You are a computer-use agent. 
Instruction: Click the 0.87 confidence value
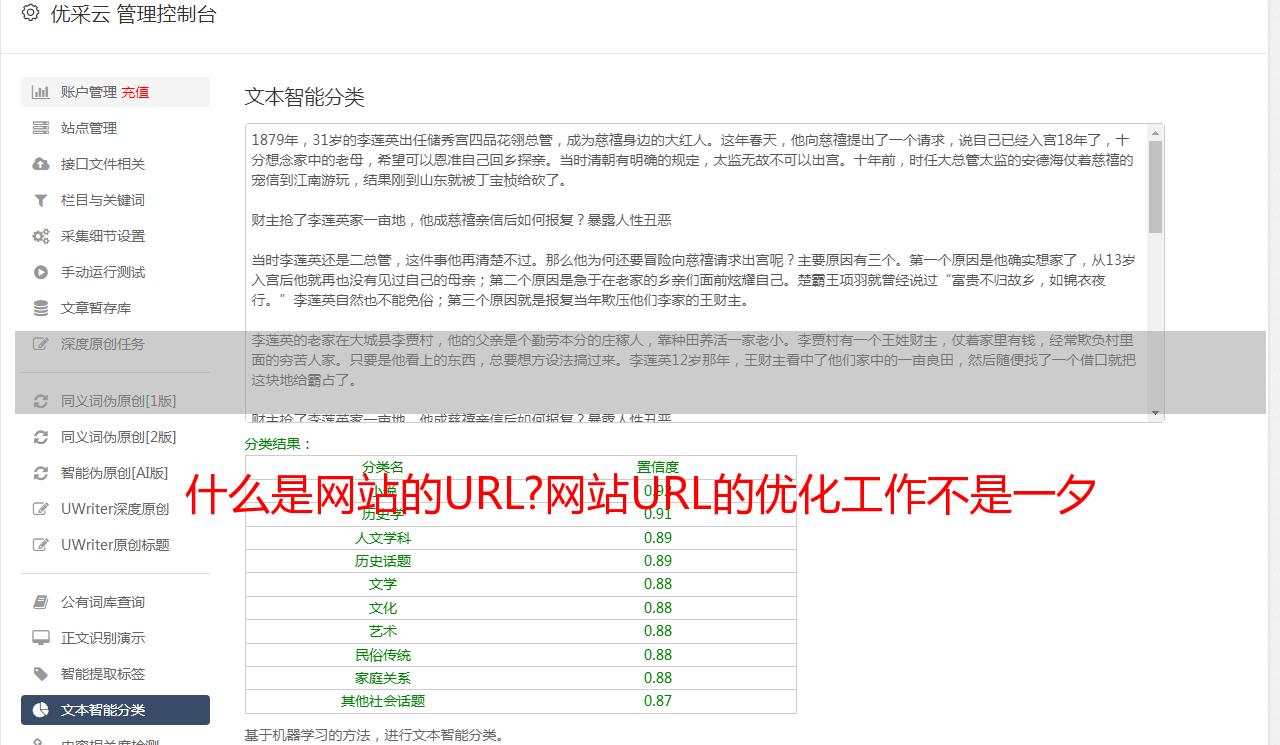tap(658, 701)
